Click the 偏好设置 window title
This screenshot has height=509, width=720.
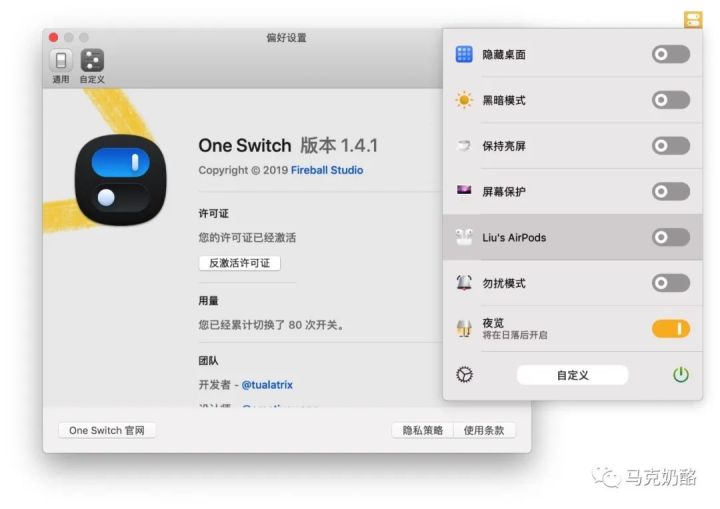[287, 38]
